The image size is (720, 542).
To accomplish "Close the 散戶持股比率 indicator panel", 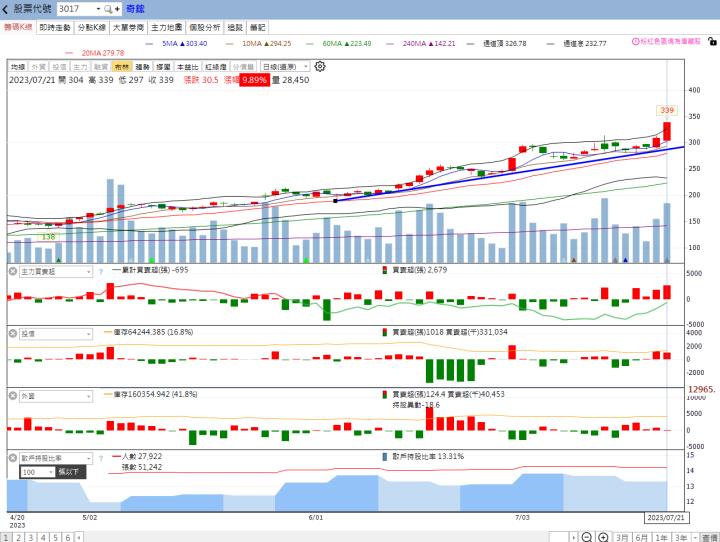I will coord(13,458).
